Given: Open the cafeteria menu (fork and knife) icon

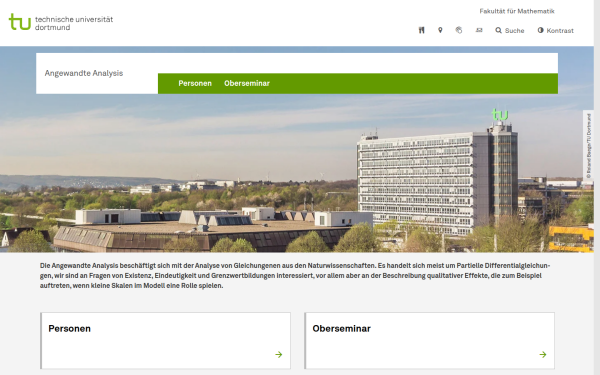Looking at the screenshot, I should pyautogui.click(x=421, y=30).
